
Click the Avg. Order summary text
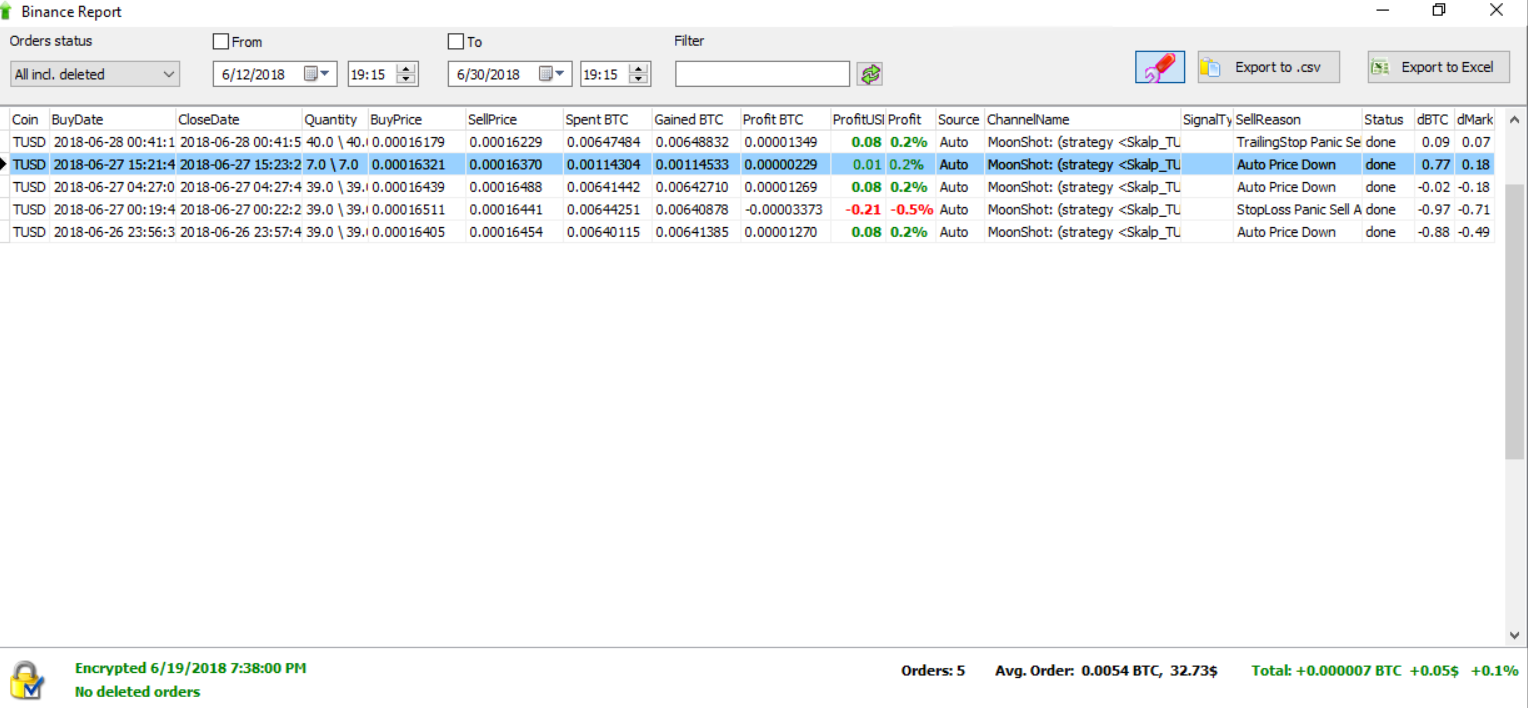coord(1106,671)
